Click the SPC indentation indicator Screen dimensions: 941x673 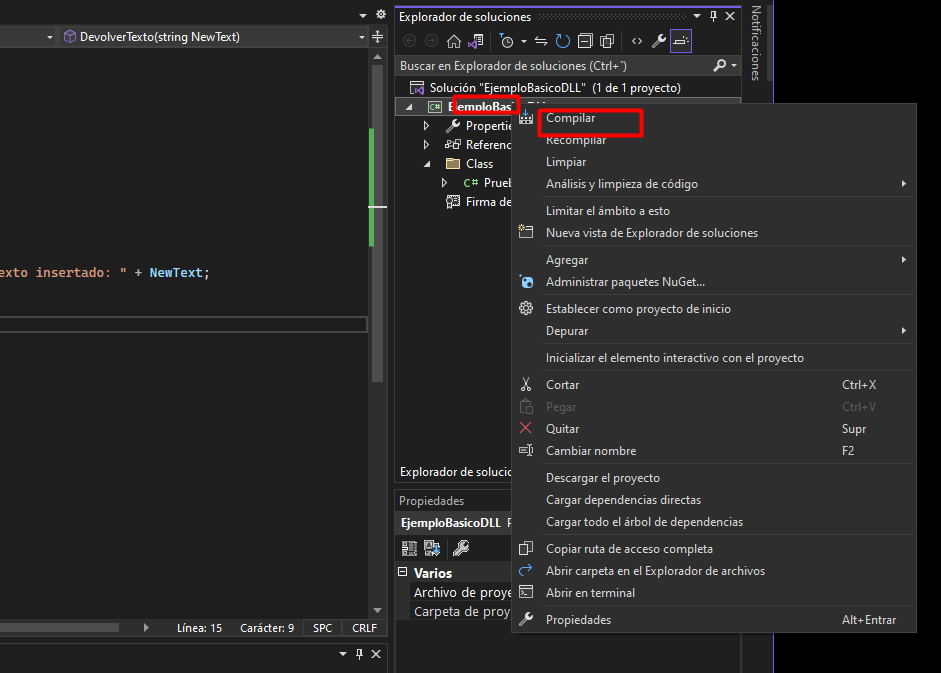click(322, 628)
